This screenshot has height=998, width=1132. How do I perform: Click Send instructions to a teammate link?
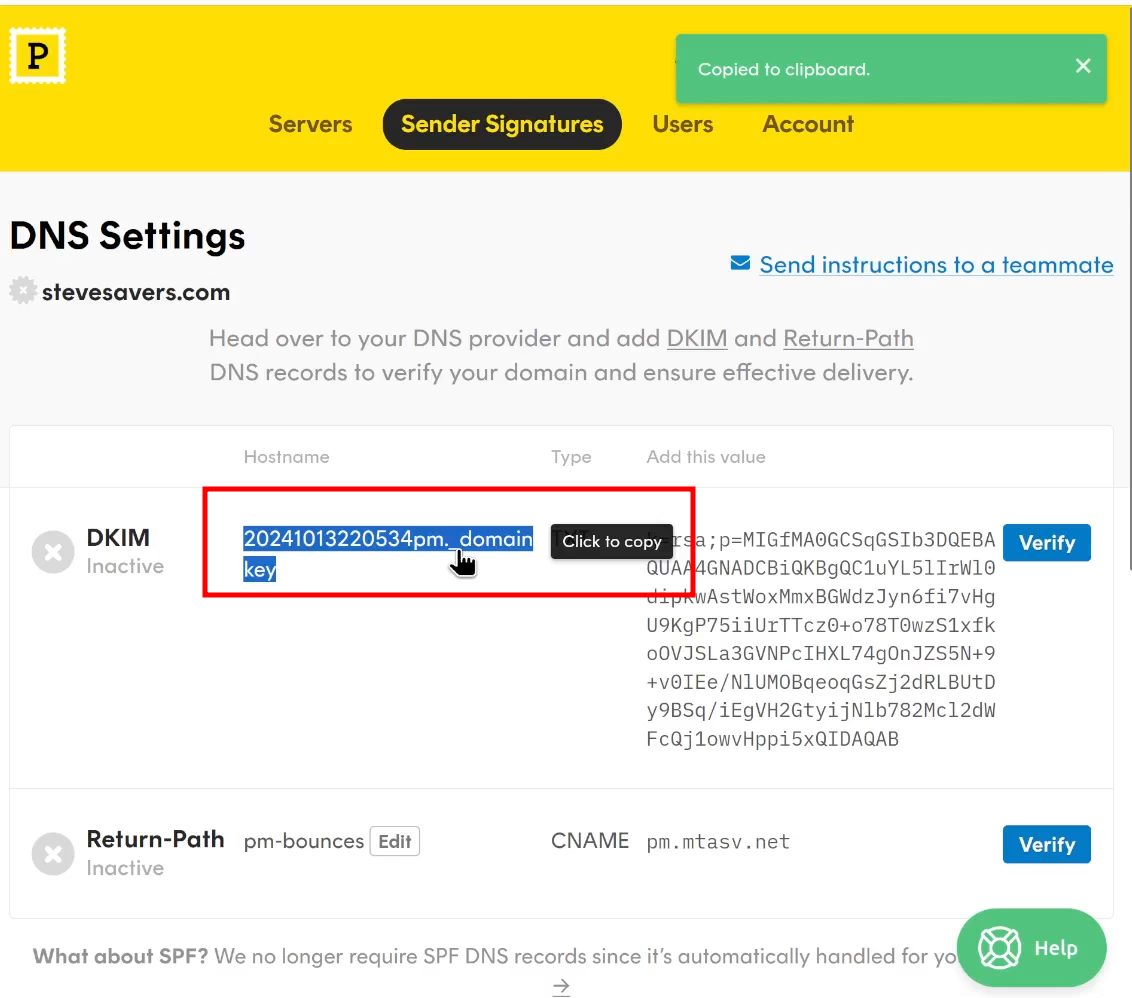(936, 265)
